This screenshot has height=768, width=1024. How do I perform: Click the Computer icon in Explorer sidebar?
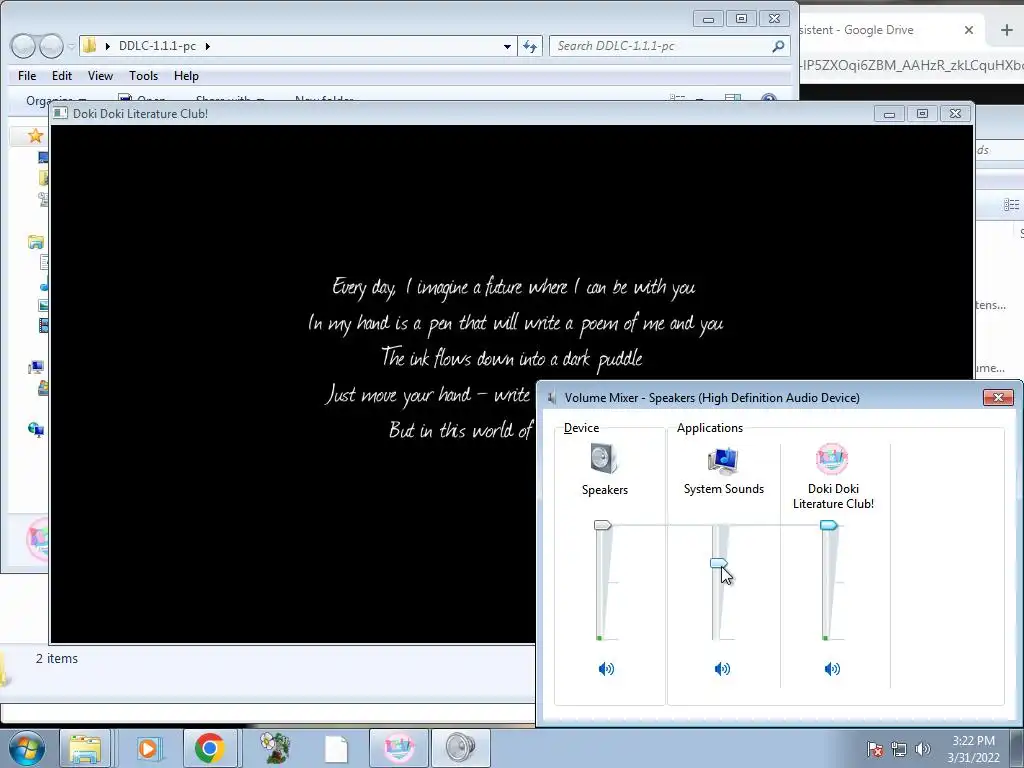click(x=36, y=367)
